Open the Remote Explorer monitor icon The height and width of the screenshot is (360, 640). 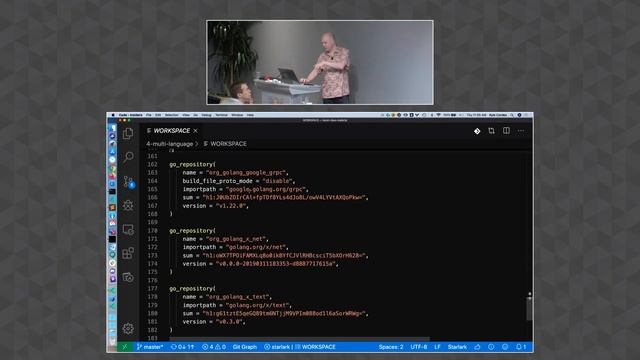click(128, 229)
